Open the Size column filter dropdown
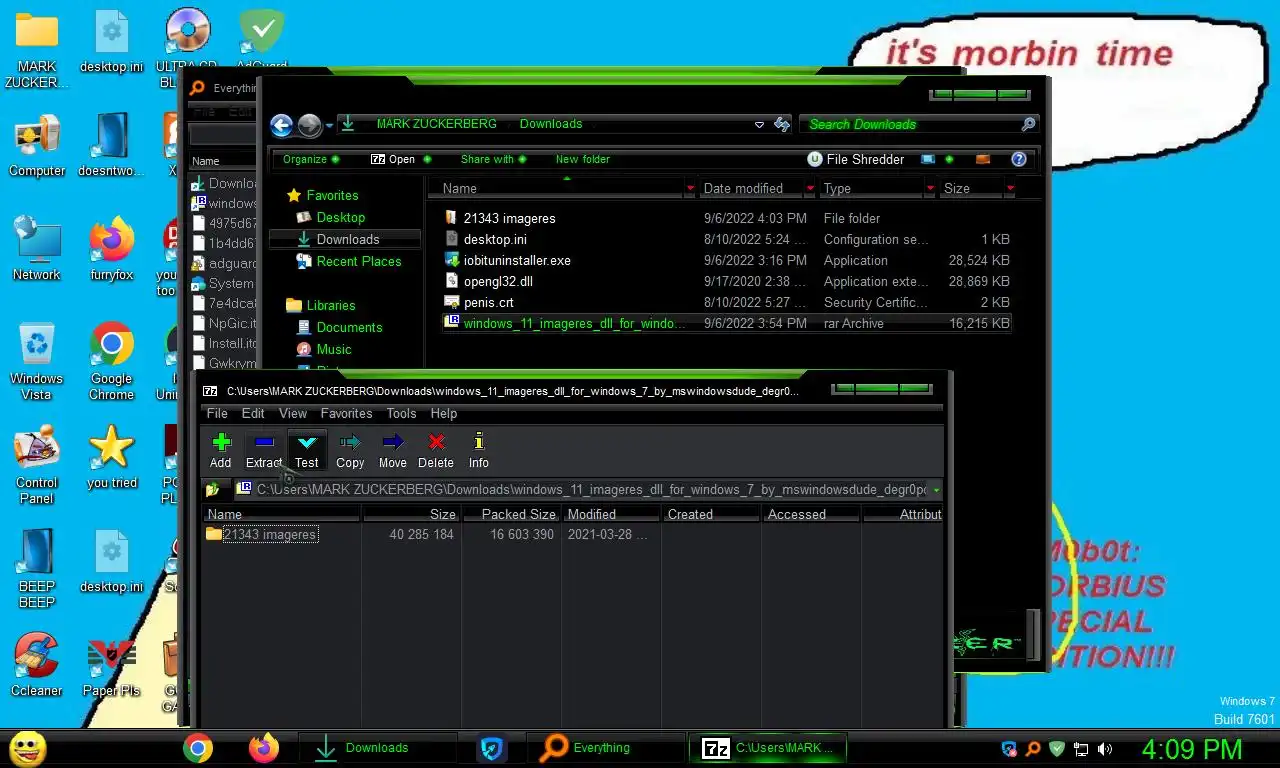This screenshot has width=1280, height=768. tap(1010, 188)
